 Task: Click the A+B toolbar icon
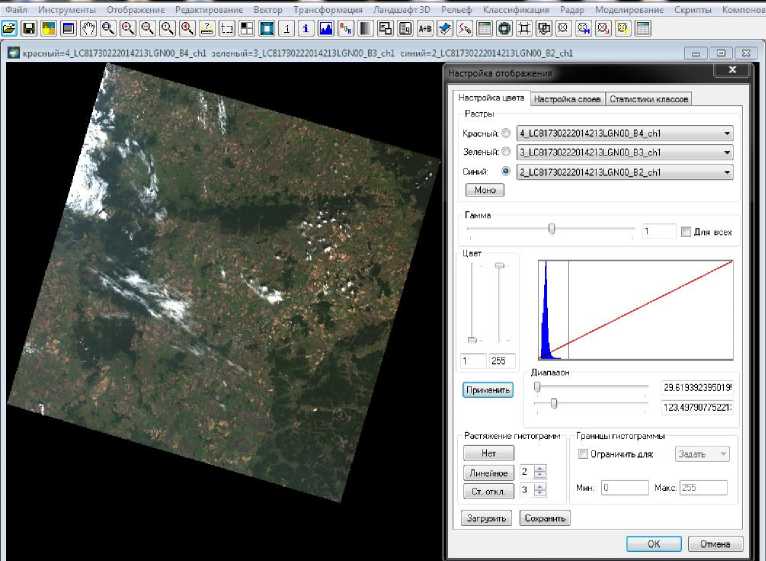425,28
